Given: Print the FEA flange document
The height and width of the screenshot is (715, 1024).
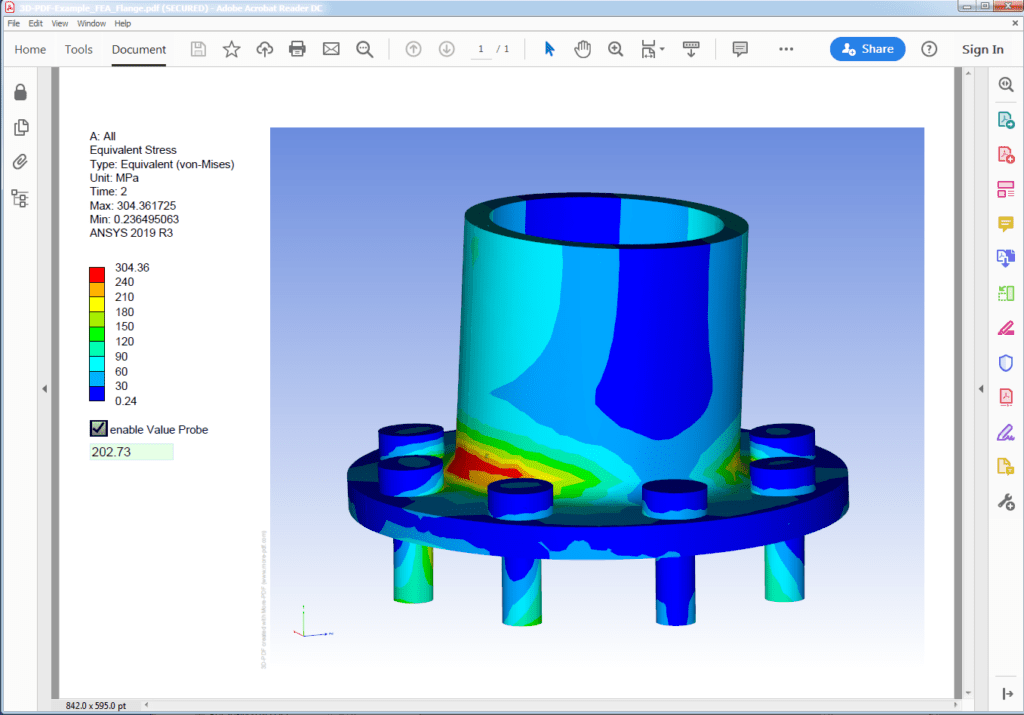Looking at the screenshot, I should coord(297,48).
